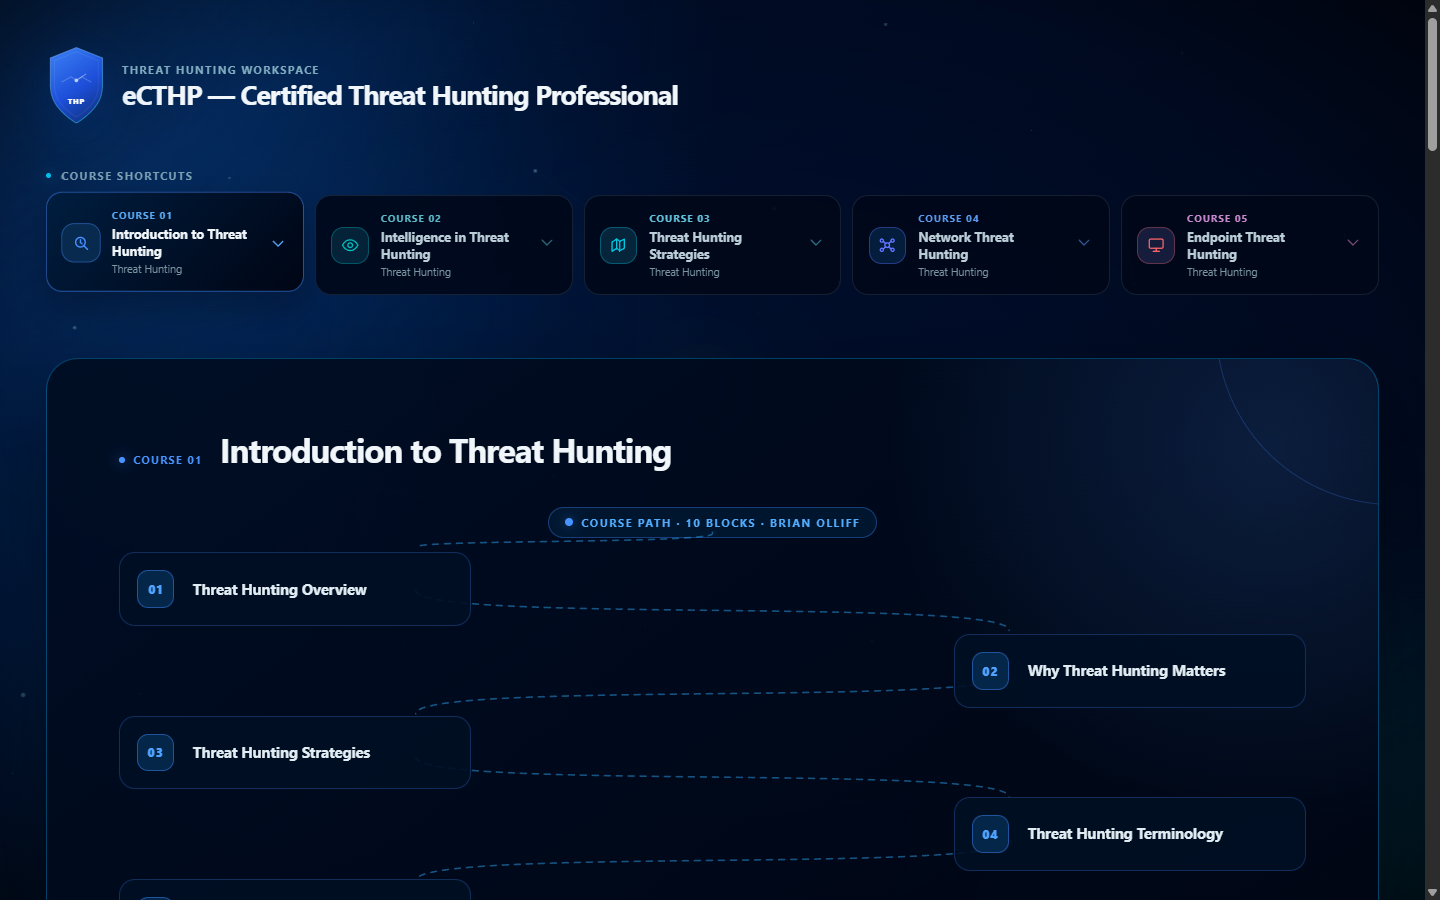Image resolution: width=1440 pixels, height=900 pixels.
Task: Open the Threat Hunting Overview block
Action: (295, 589)
